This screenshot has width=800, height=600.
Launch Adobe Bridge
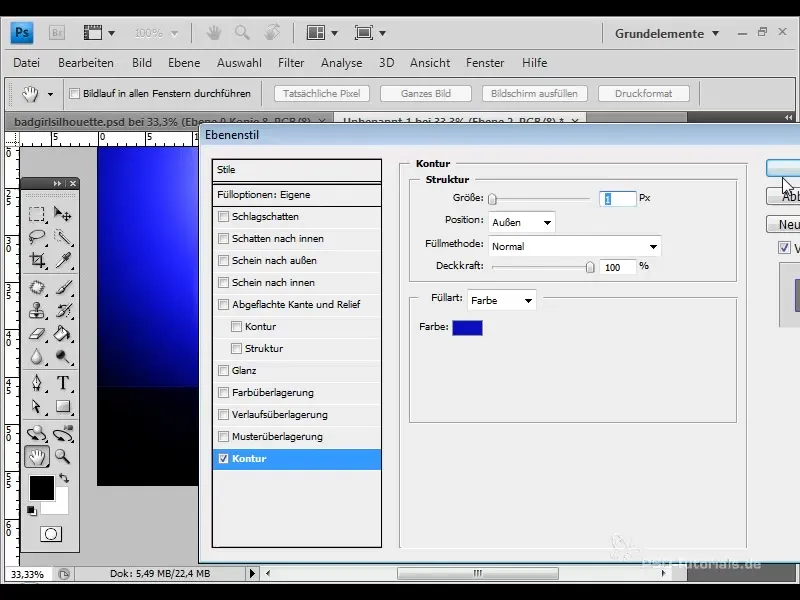57,33
